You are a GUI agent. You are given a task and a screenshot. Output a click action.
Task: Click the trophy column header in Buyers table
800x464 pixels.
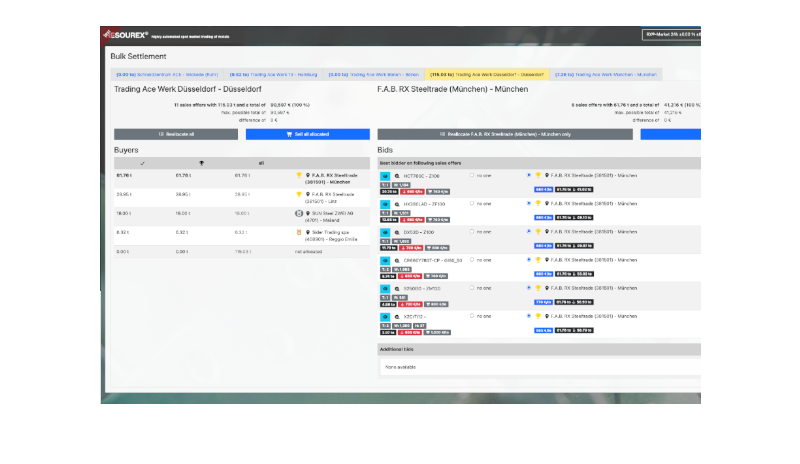pyautogui.click(x=202, y=163)
